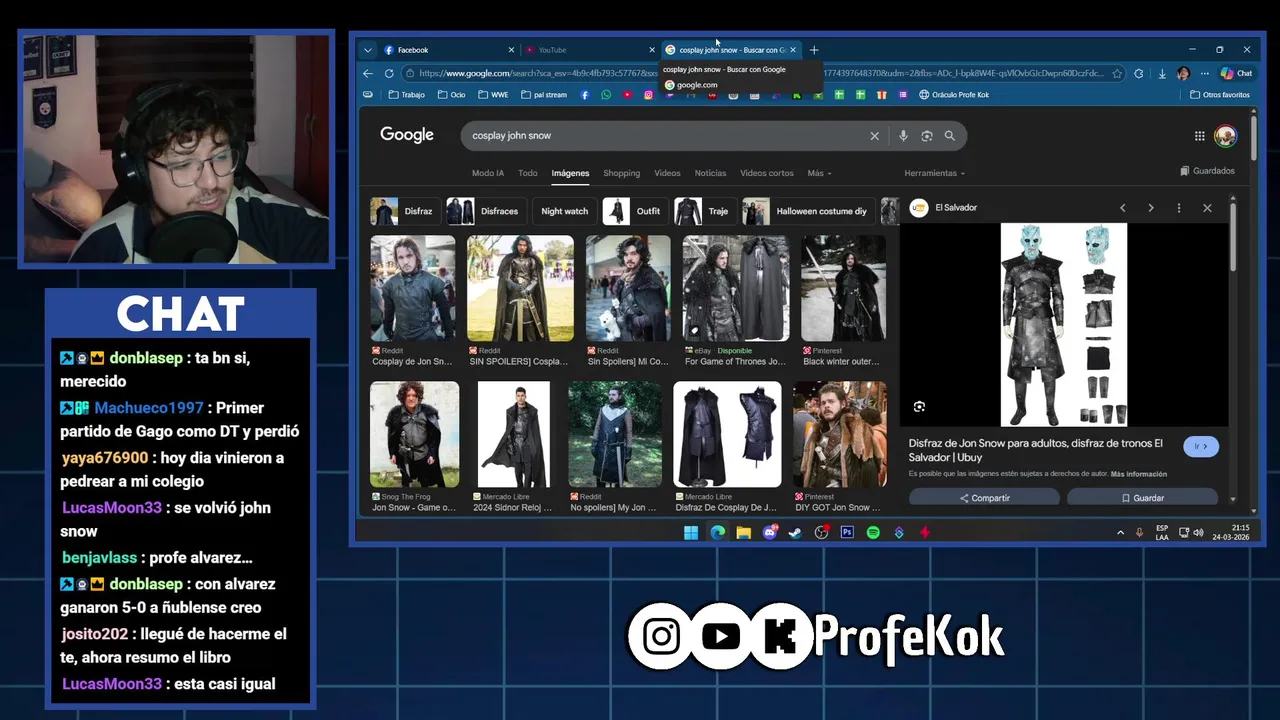This screenshot has width=1280, height=720.
Task: Open the Copilot Chat button
Action: (x=1237, y=73)
